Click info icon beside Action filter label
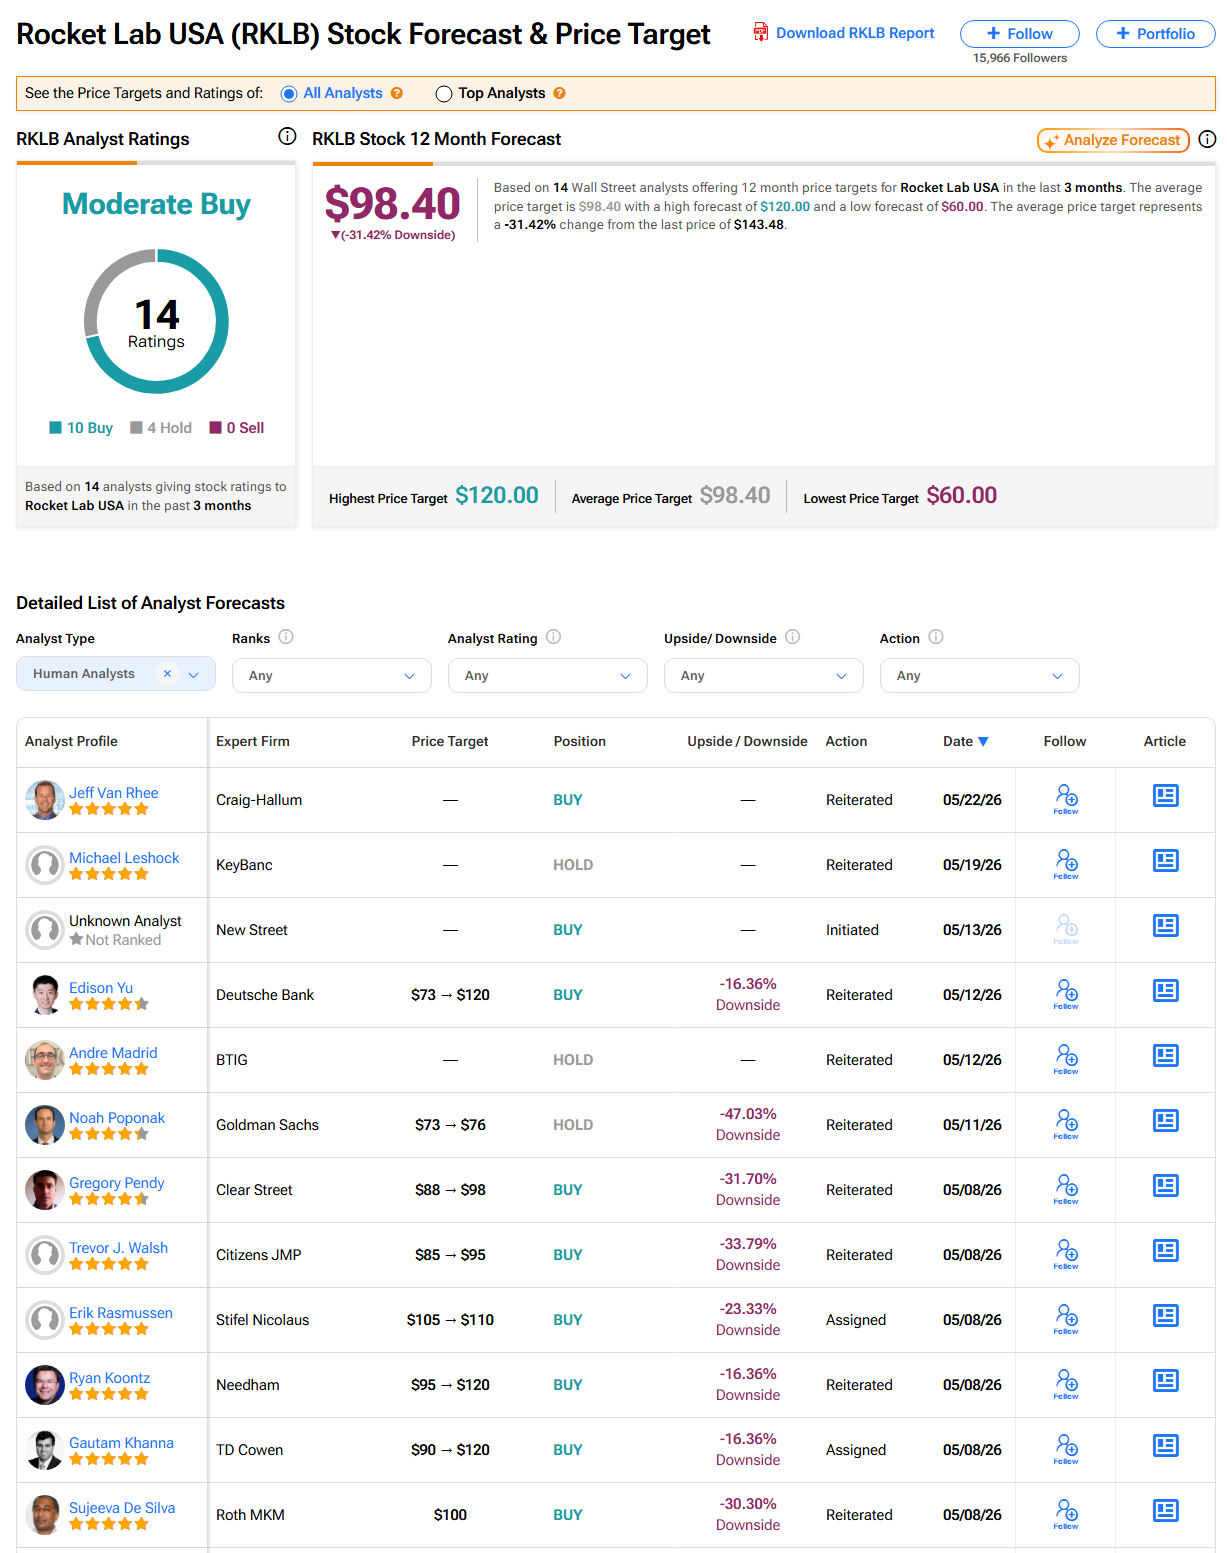Screen dimensions: 1227x1553 (936, 637)
